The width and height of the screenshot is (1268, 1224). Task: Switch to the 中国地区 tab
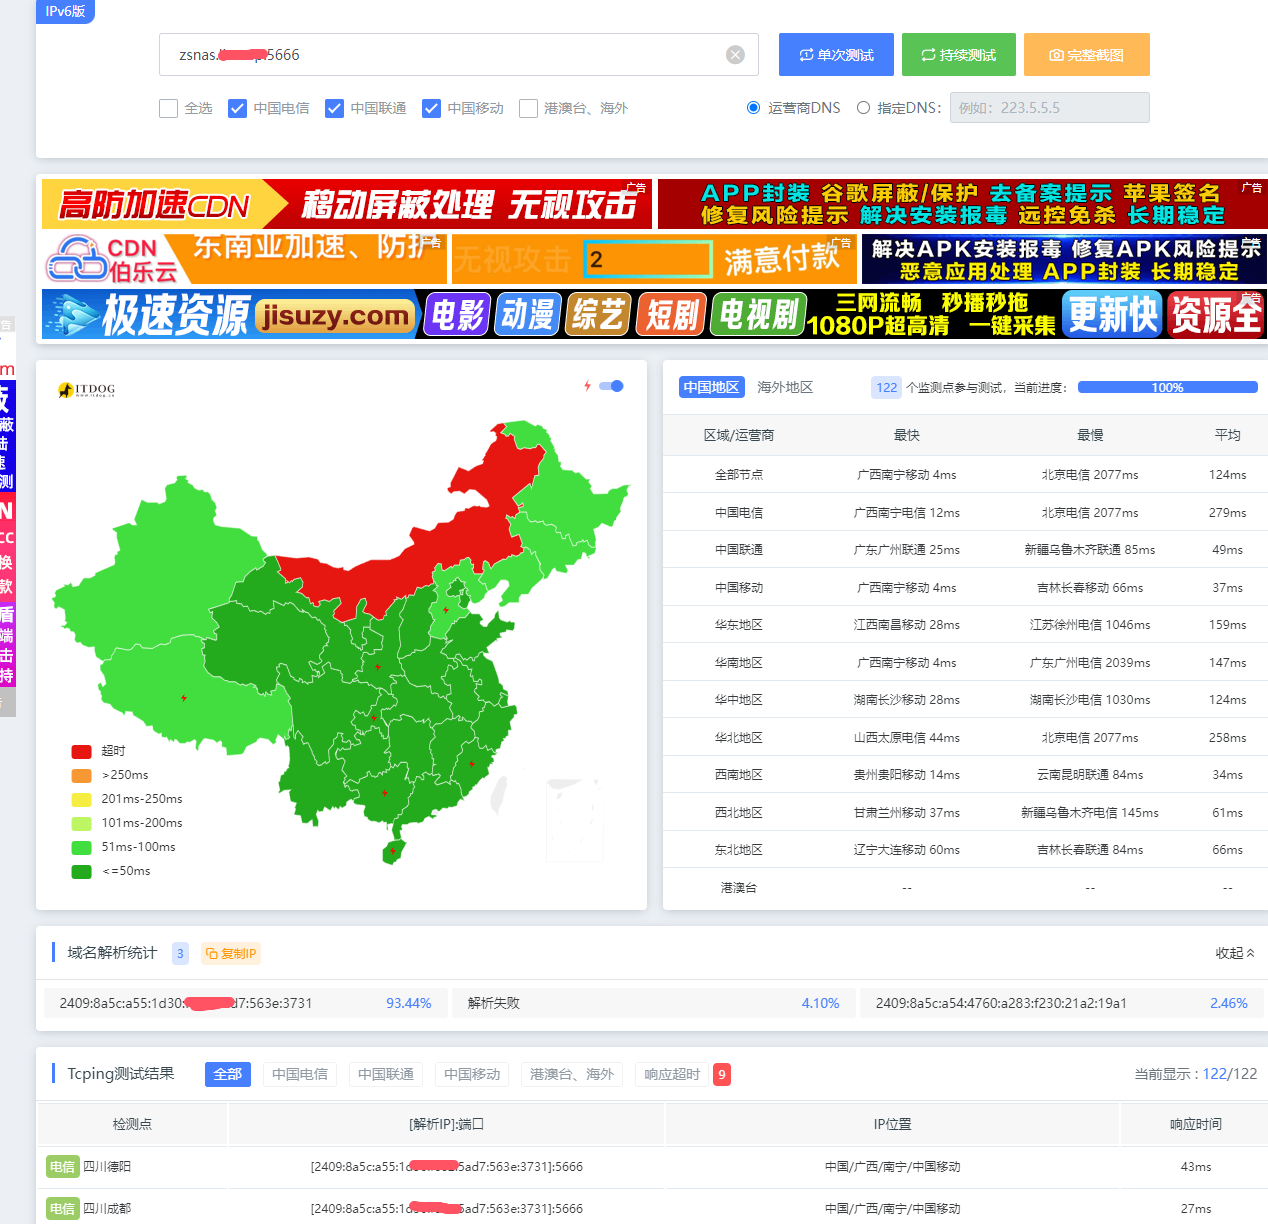coord(711,387)
